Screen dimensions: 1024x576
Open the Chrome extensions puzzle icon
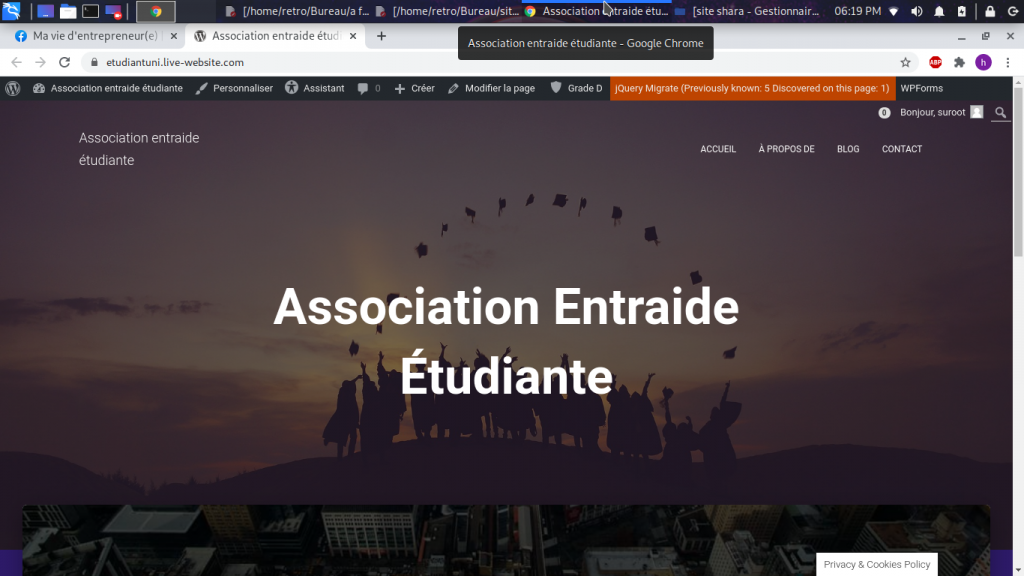pyautogui.click(x=959, y=62)
